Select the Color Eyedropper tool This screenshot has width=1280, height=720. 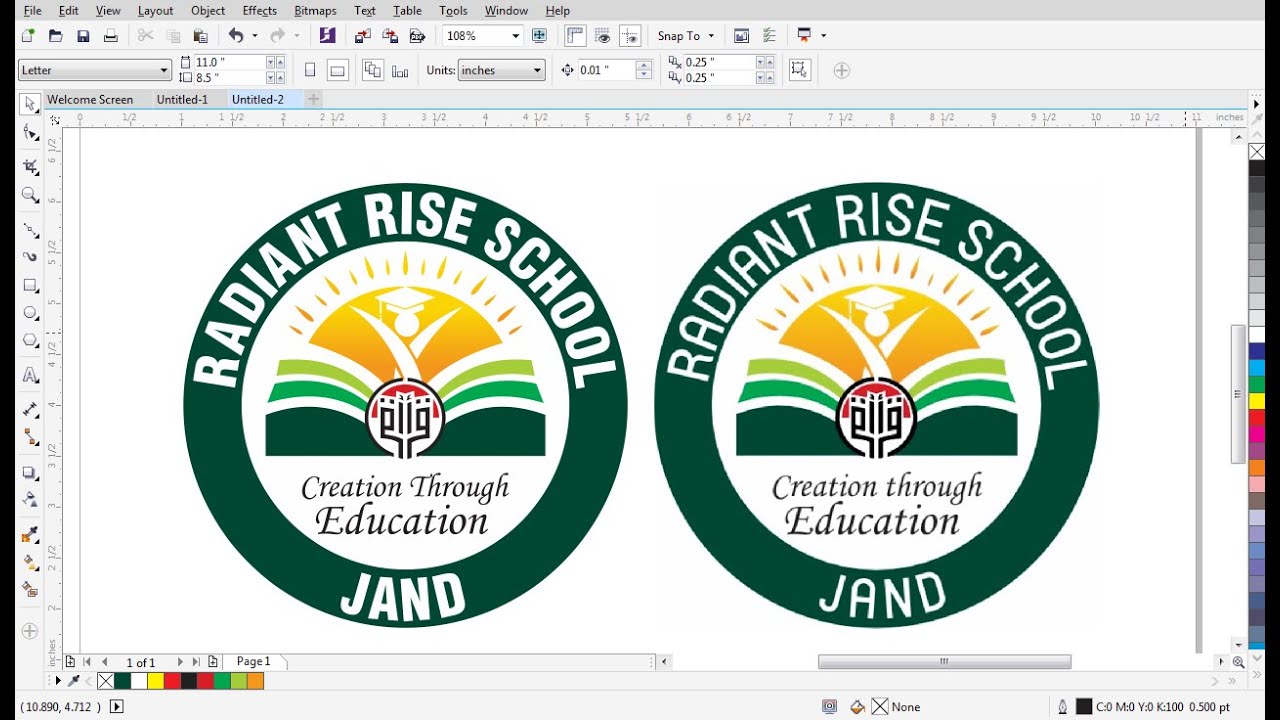[x=30, y=535]
